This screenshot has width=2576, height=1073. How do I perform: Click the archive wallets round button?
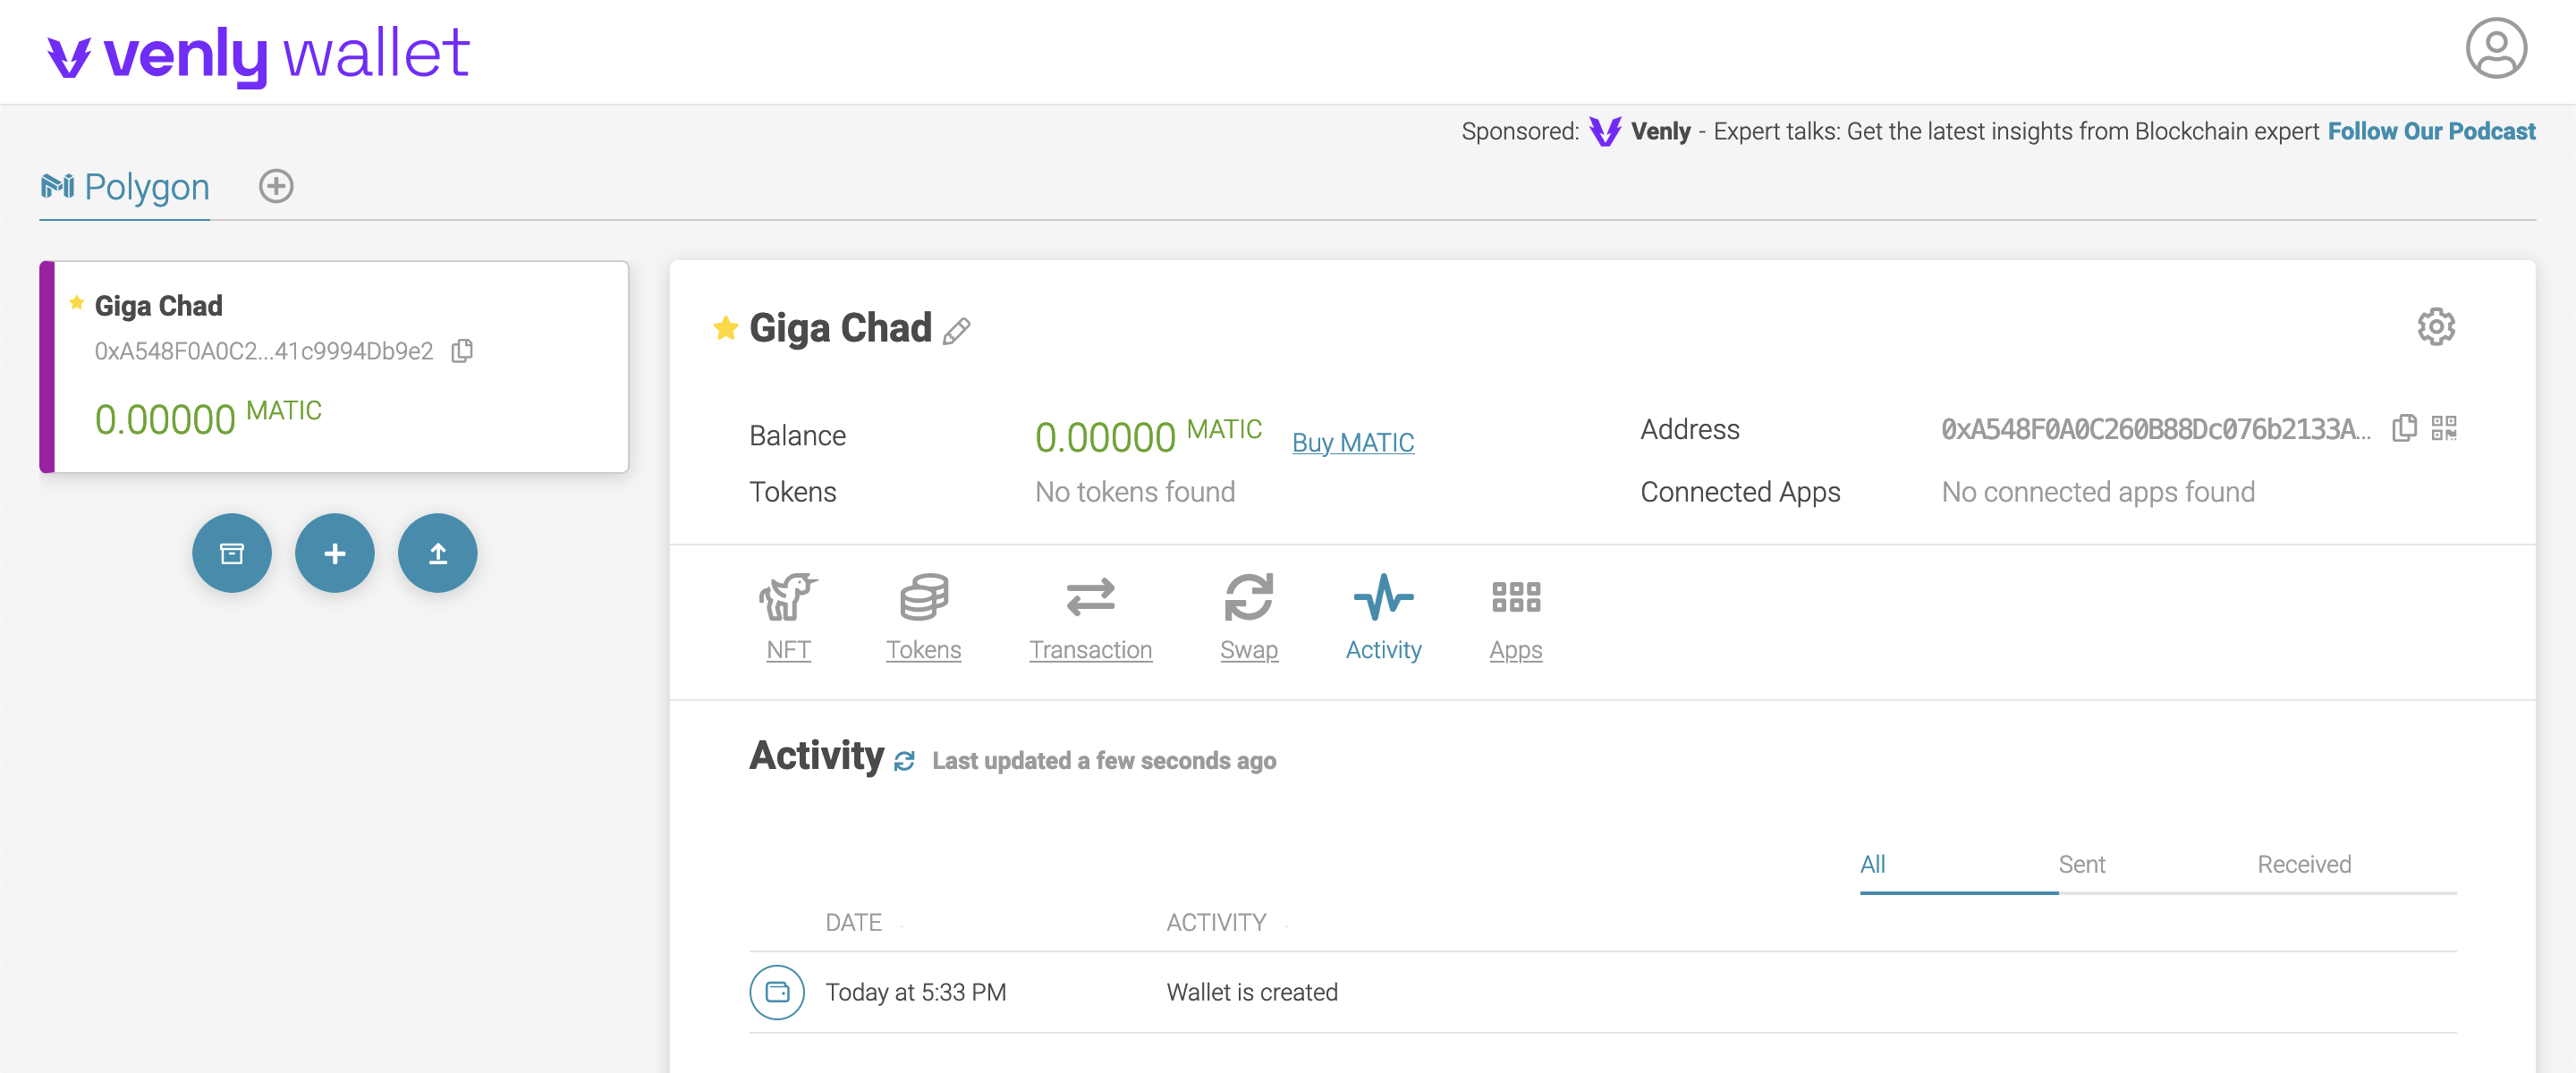point(231,553)
